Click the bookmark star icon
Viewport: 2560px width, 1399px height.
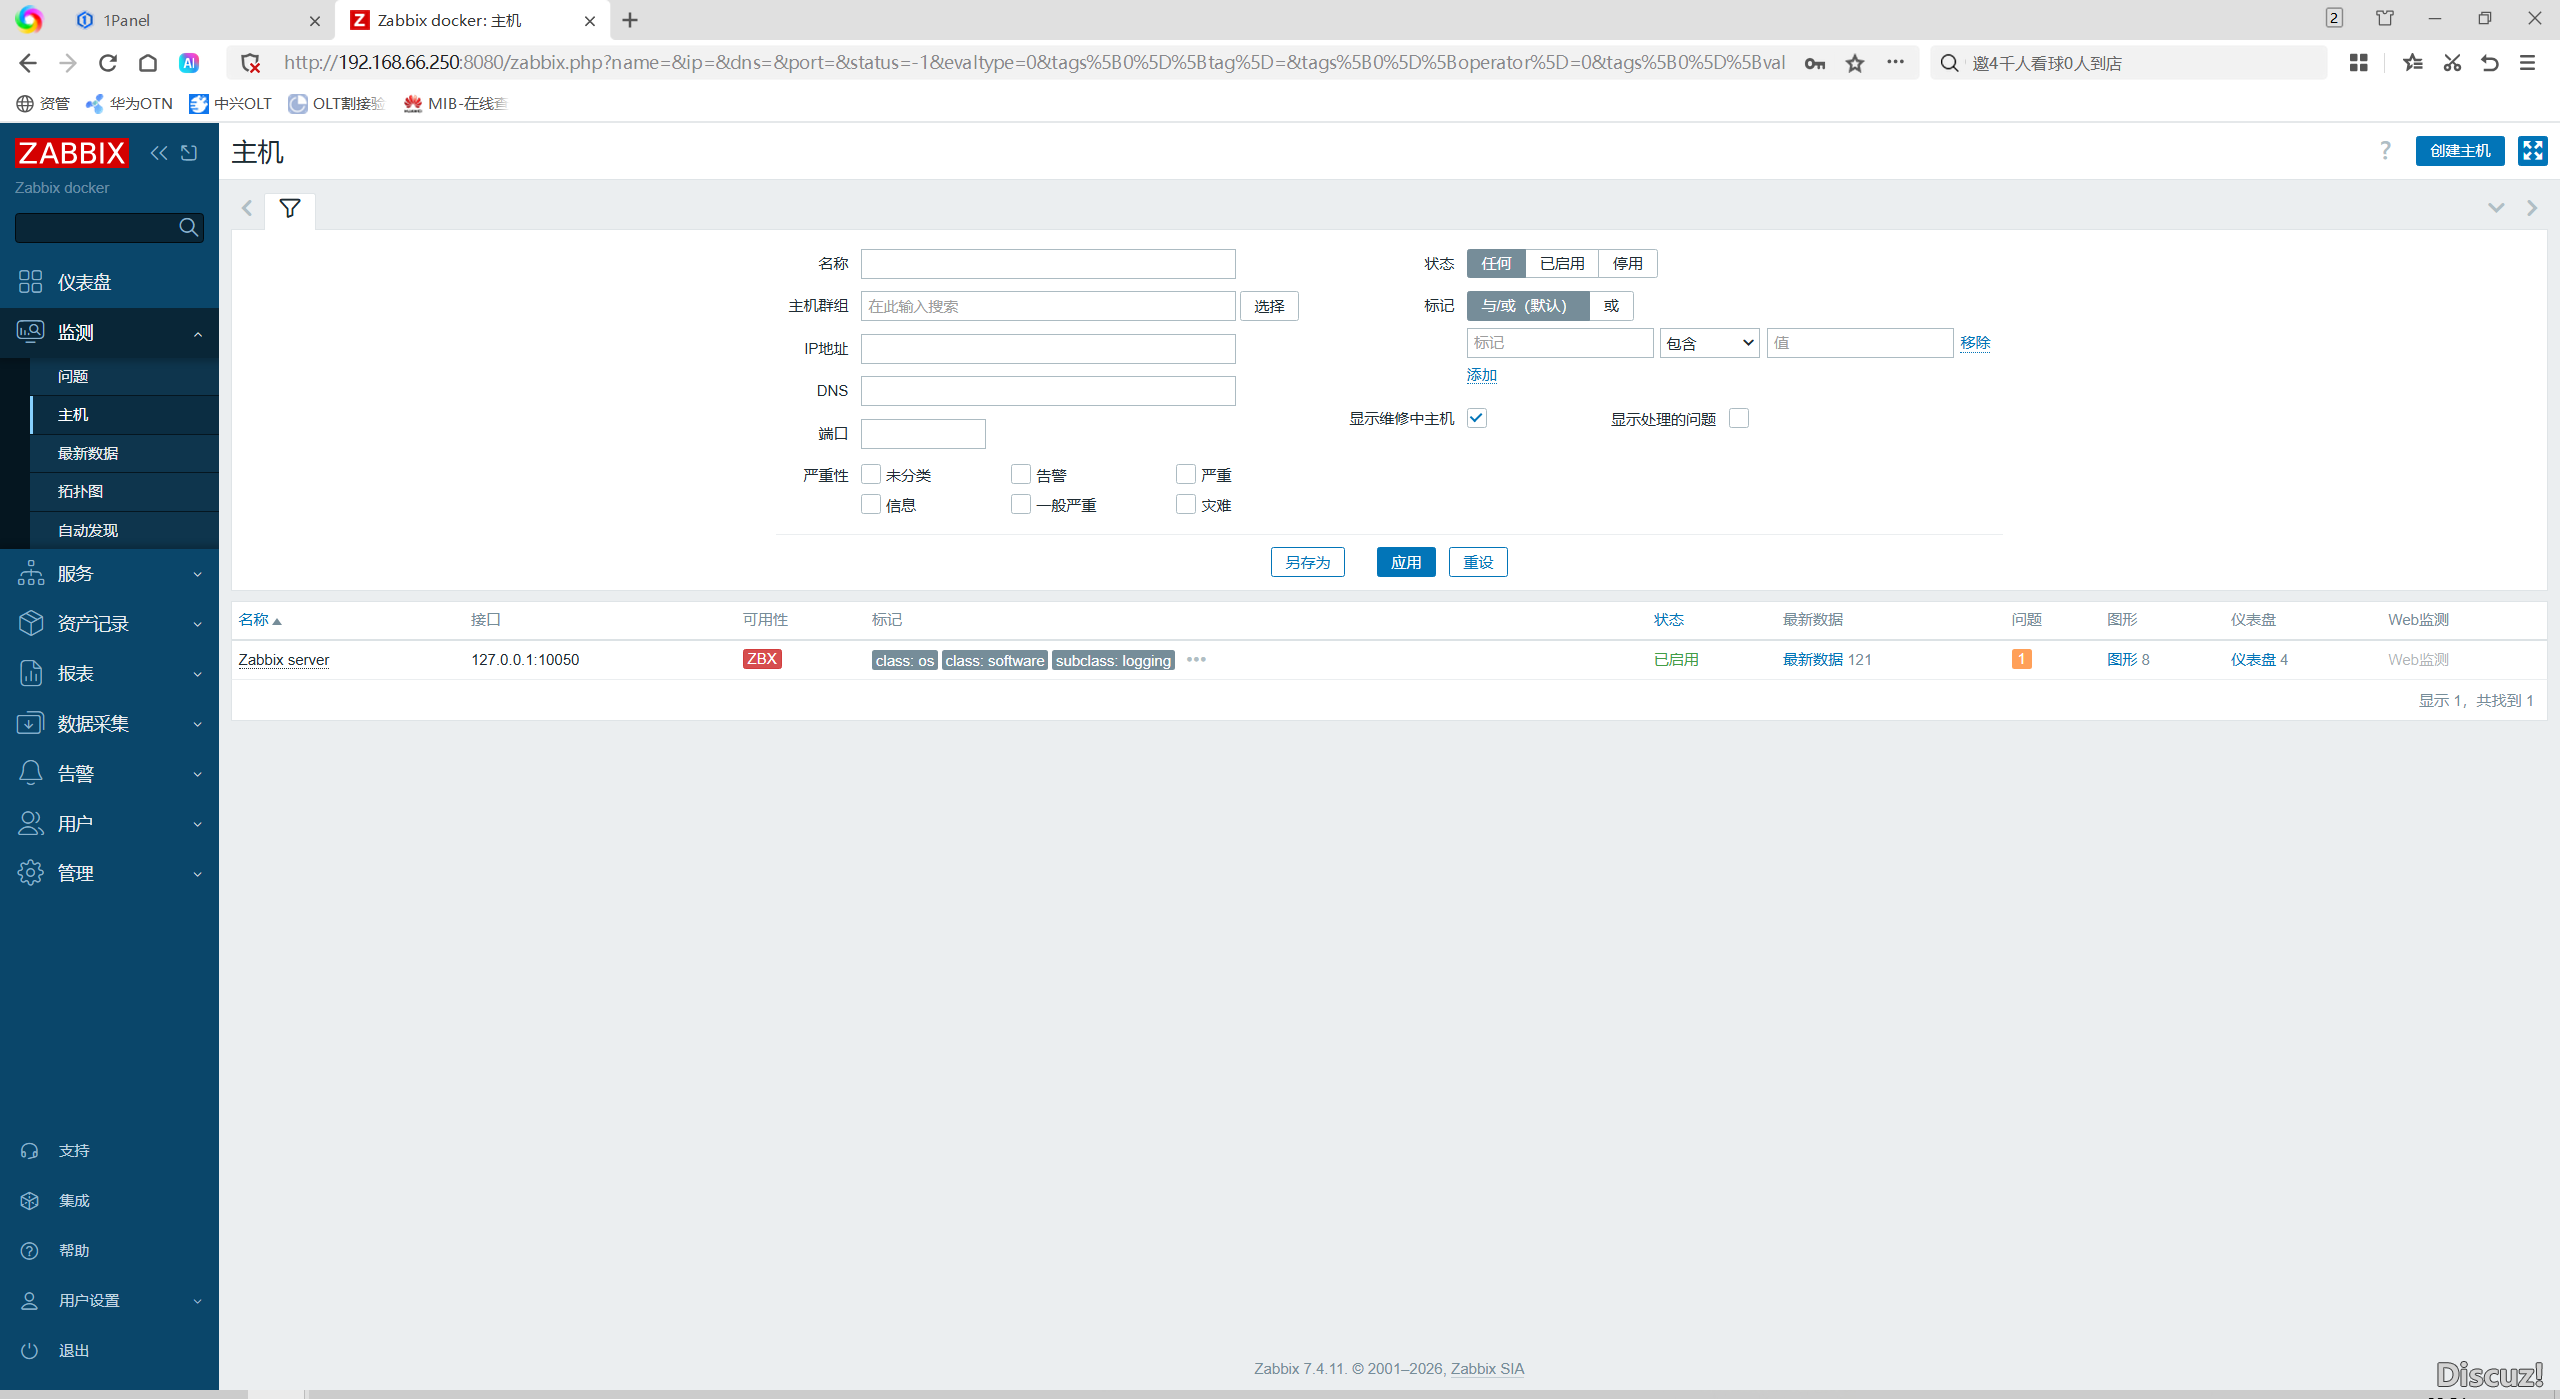point(1855,64)
